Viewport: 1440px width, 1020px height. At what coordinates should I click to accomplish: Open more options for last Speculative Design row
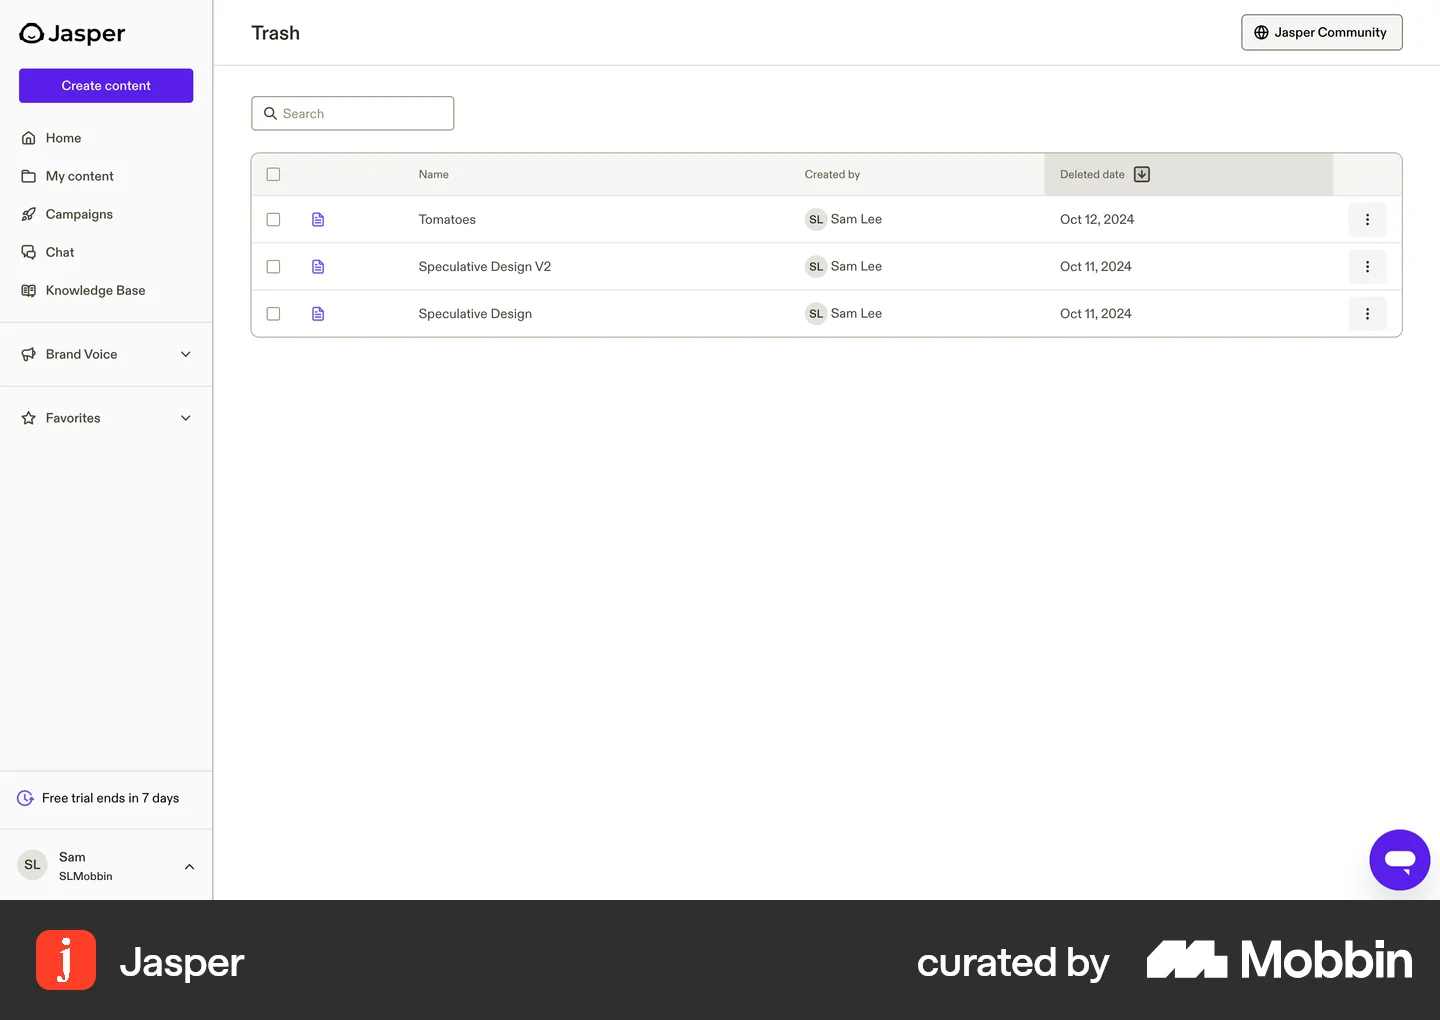pyautogui.click(x=1367, y=313)
